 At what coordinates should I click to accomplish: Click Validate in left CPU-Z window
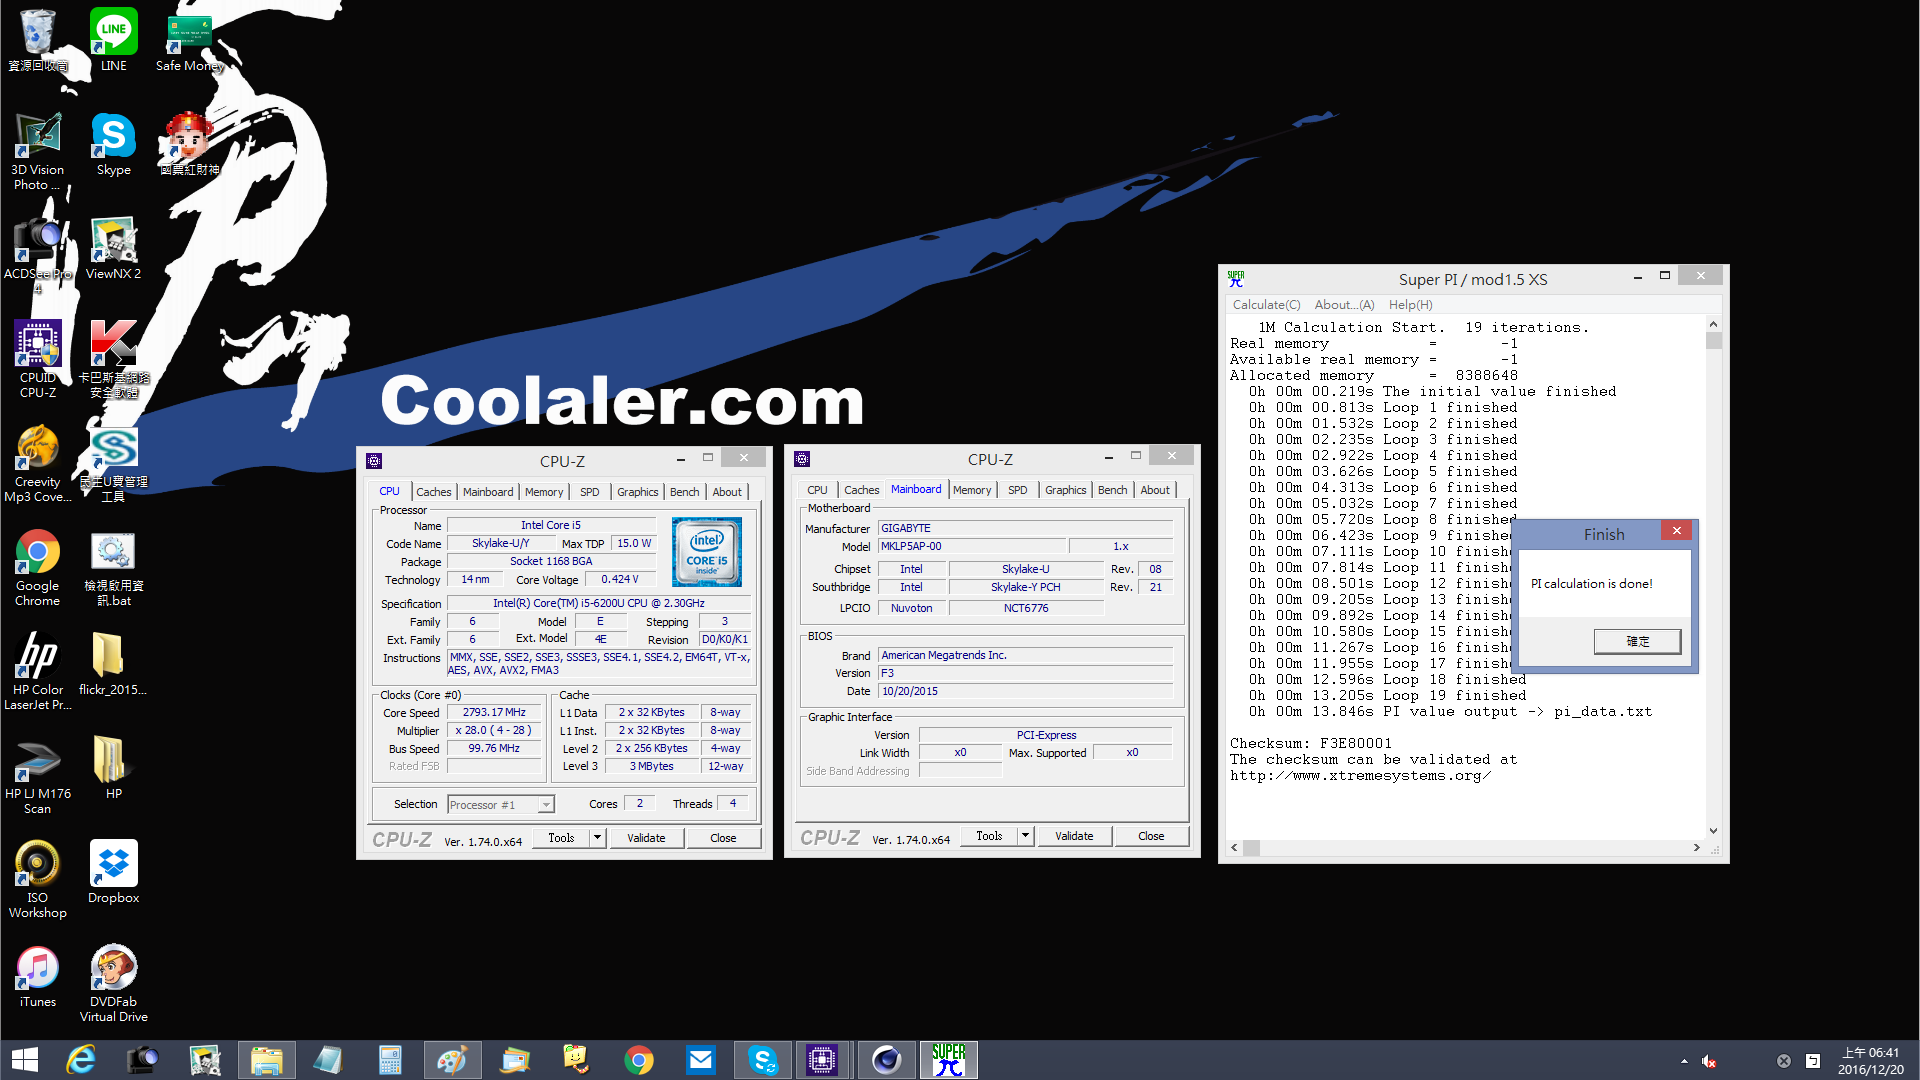(x=646, y=838)
